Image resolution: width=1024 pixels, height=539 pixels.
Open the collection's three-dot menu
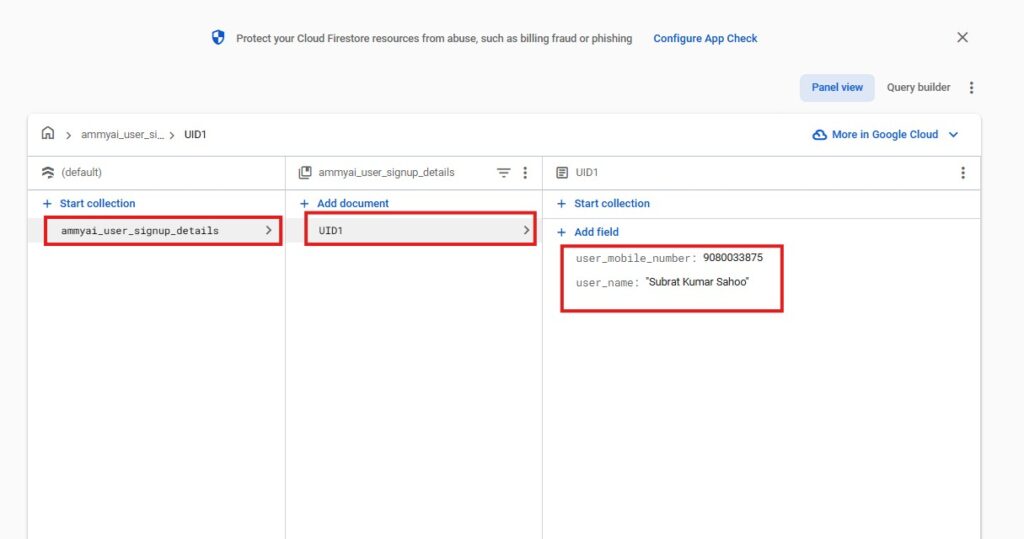click(x=525, y=173)
